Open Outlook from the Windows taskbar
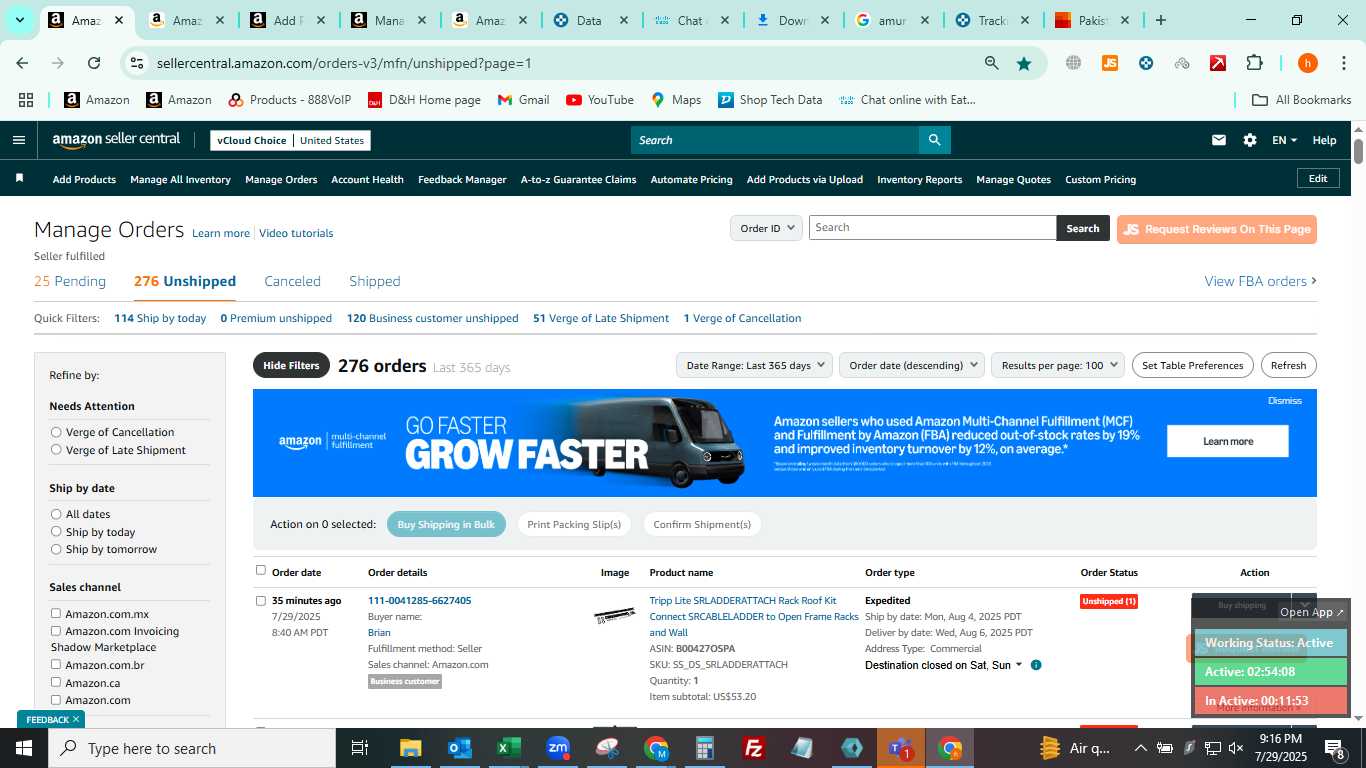The image size is (1366, 768). [460, 748]
